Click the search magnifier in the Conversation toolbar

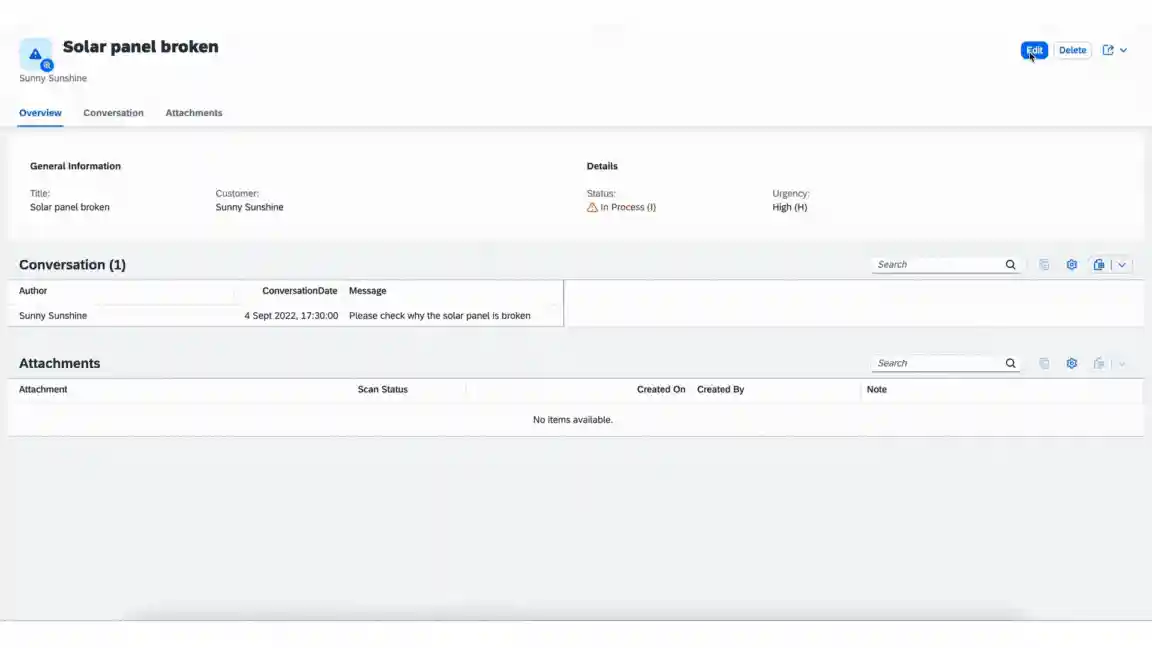click(x=1010, y=264)
